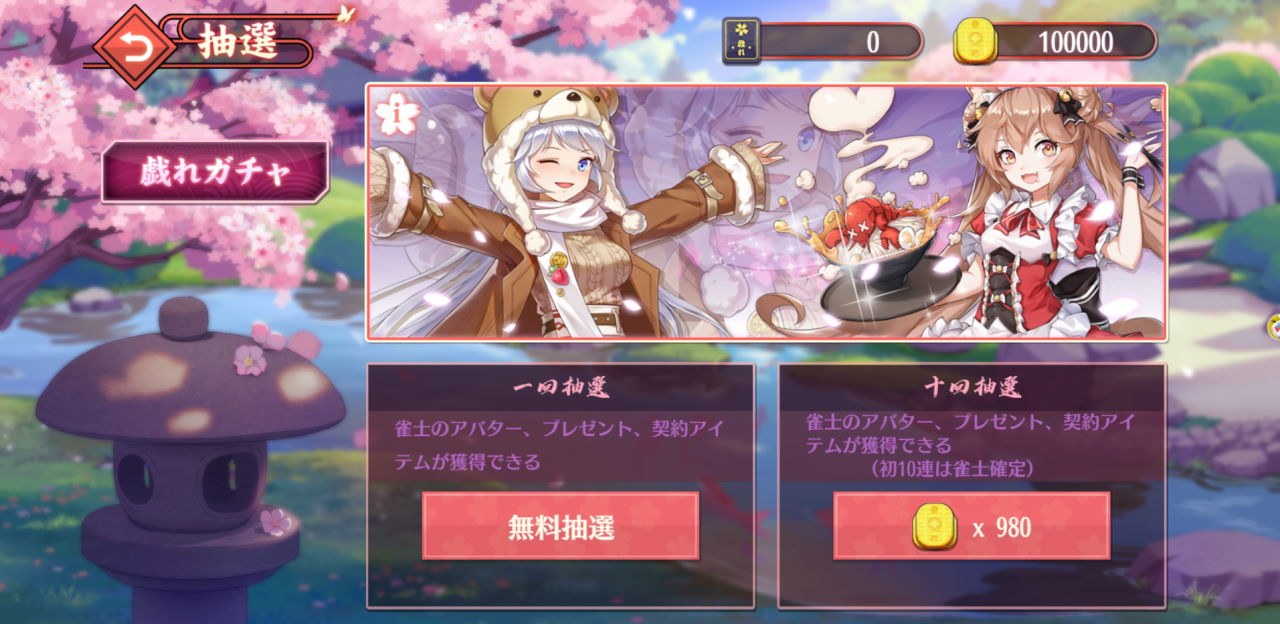Tap the summon ticket scroll icon
This screenshot has width=1280, height=624.
pyautogui.click(x=741, y=41)
